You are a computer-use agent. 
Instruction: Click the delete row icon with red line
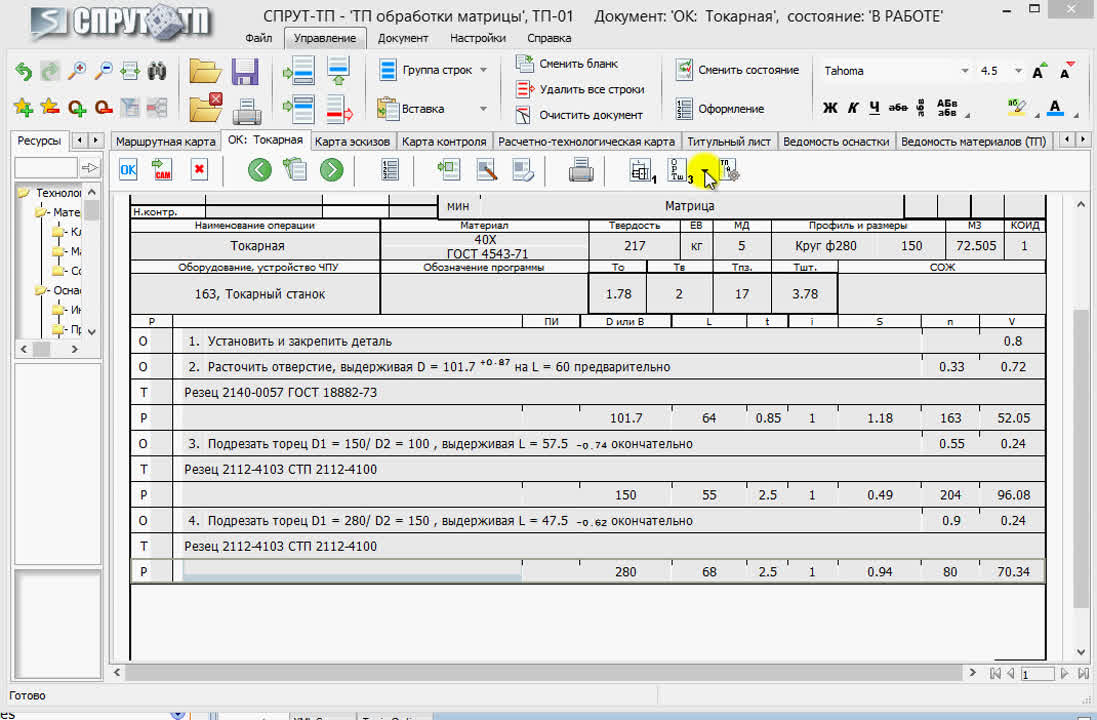pos(339,109)
